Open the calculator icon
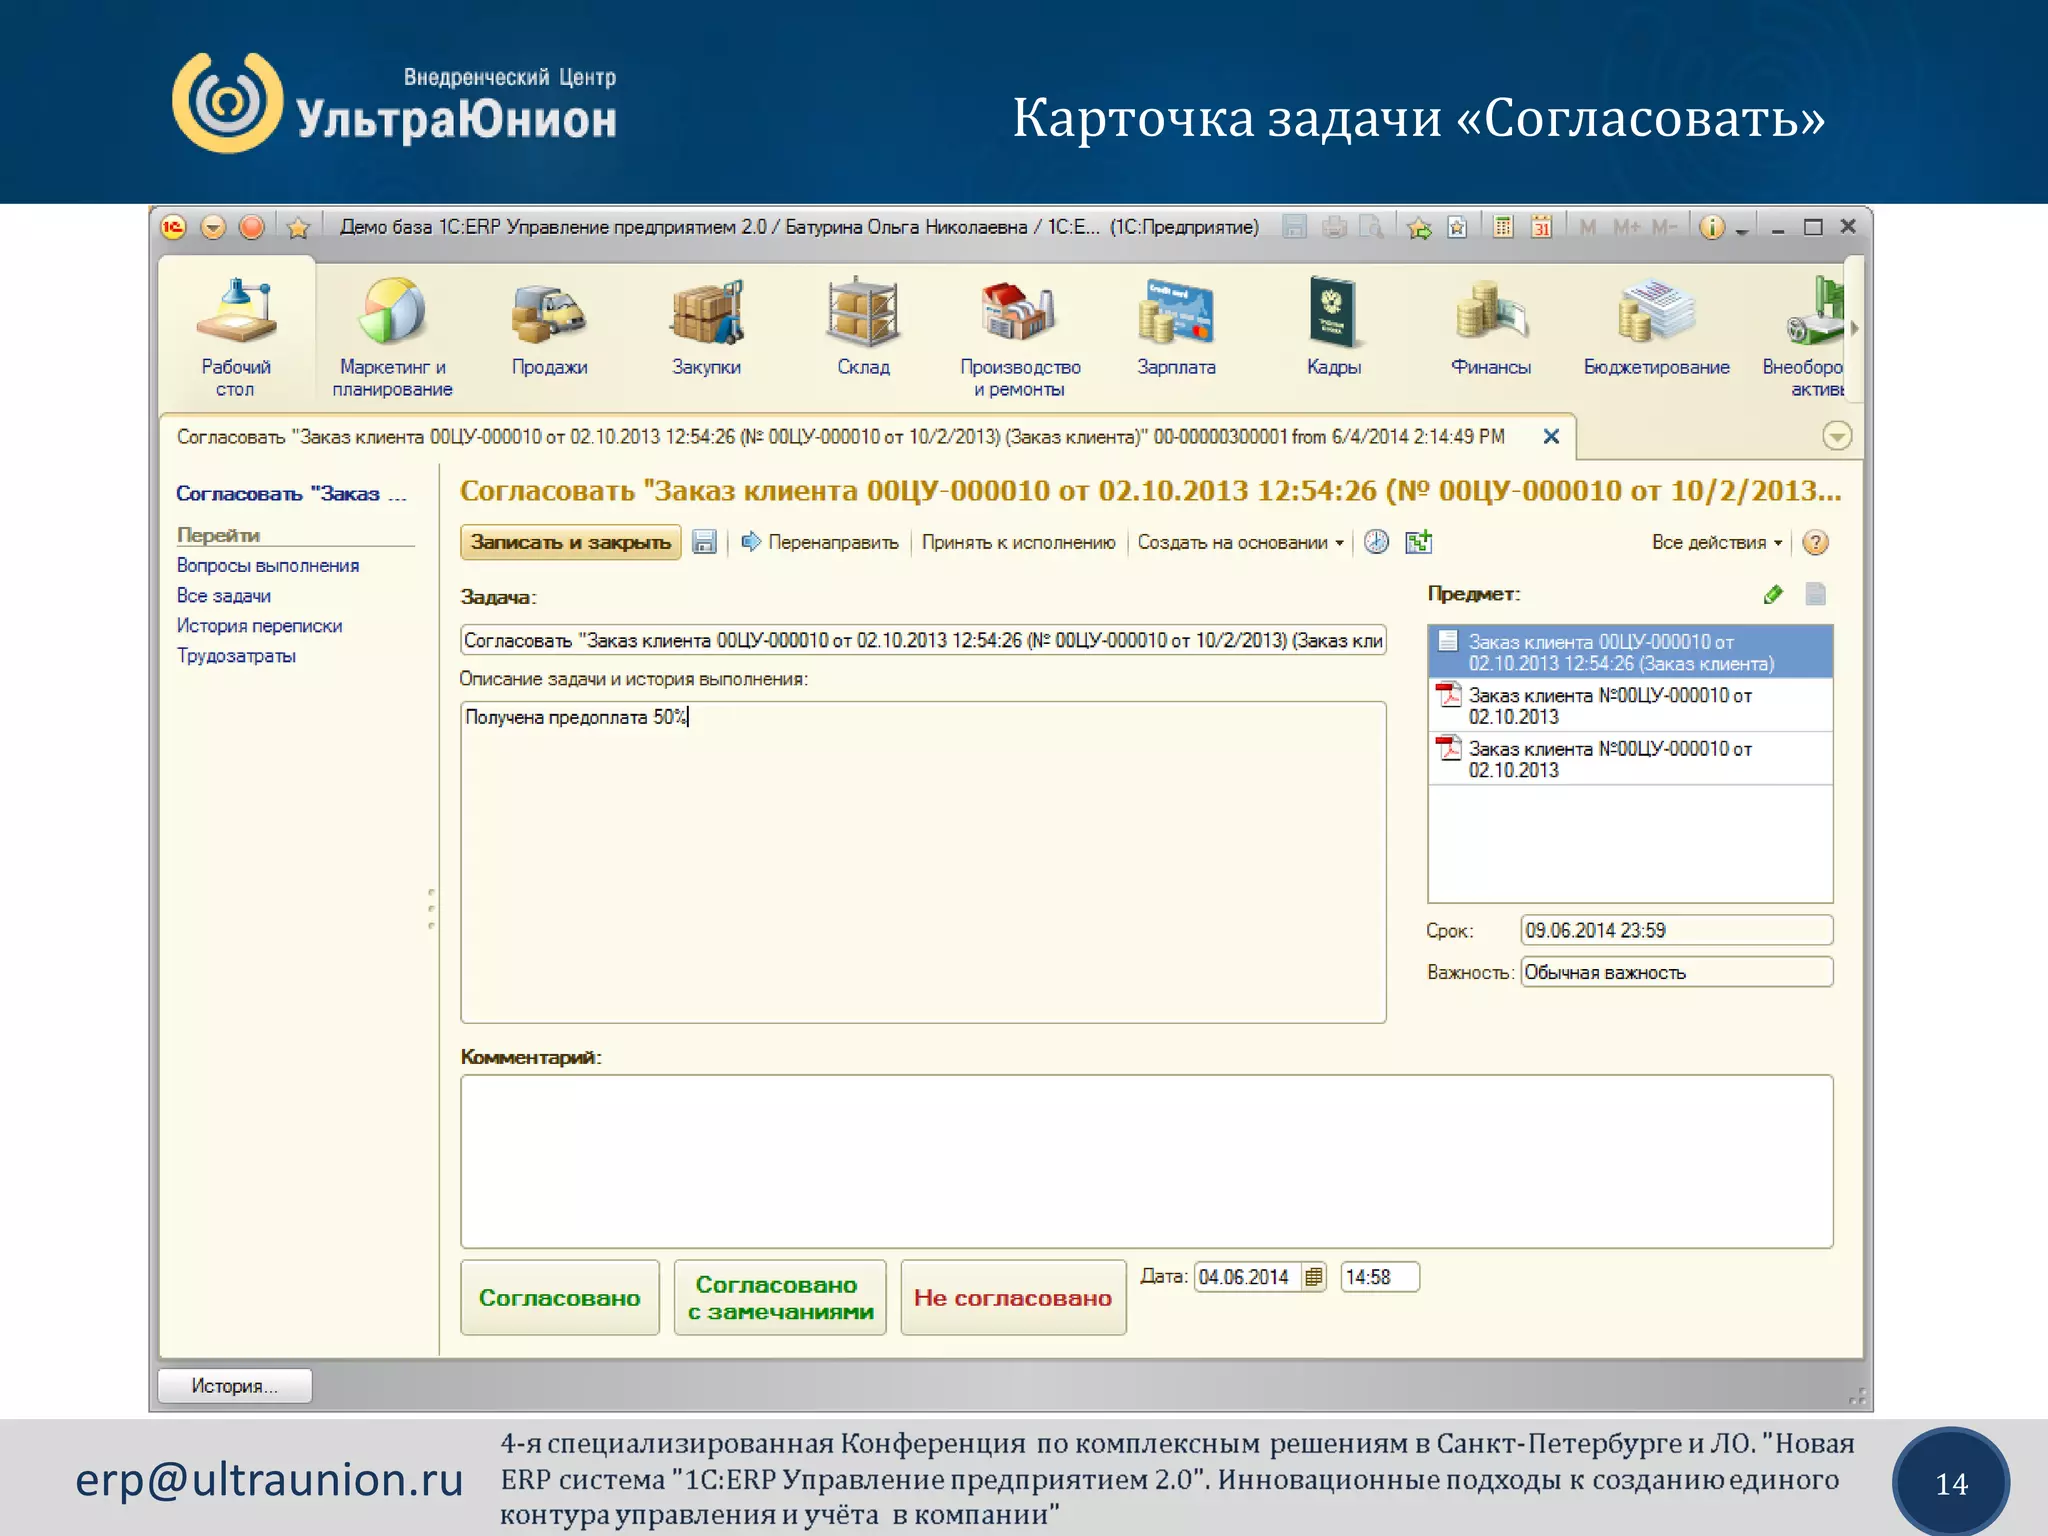The height and width of the screenshot is (1536, 2048). pos(1503,227)
